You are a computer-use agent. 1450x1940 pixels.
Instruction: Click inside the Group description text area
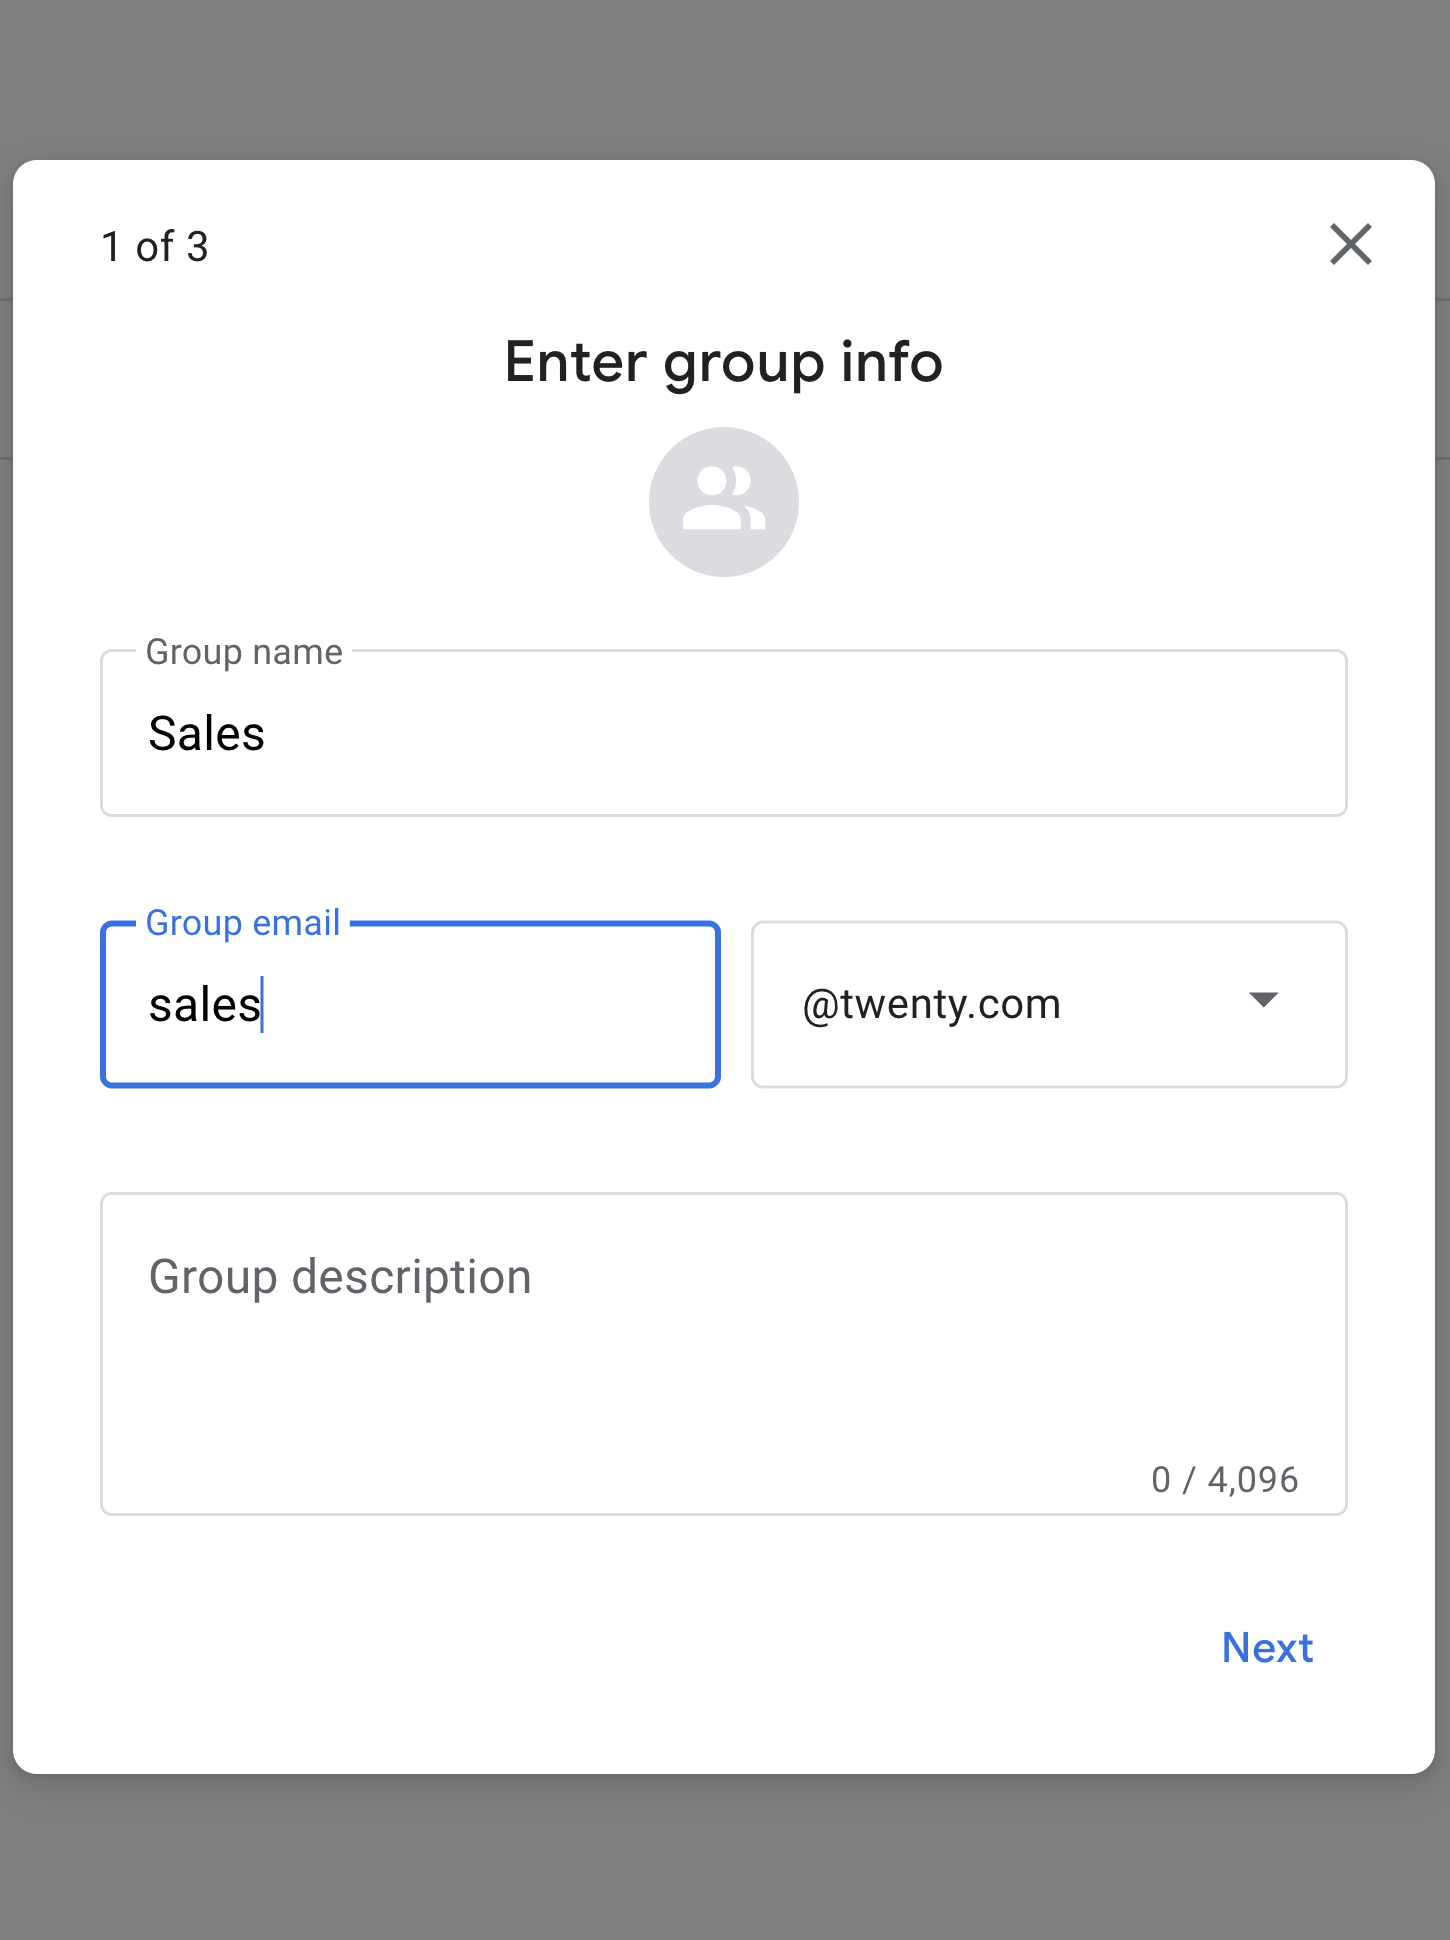(x=724, y=1354)
